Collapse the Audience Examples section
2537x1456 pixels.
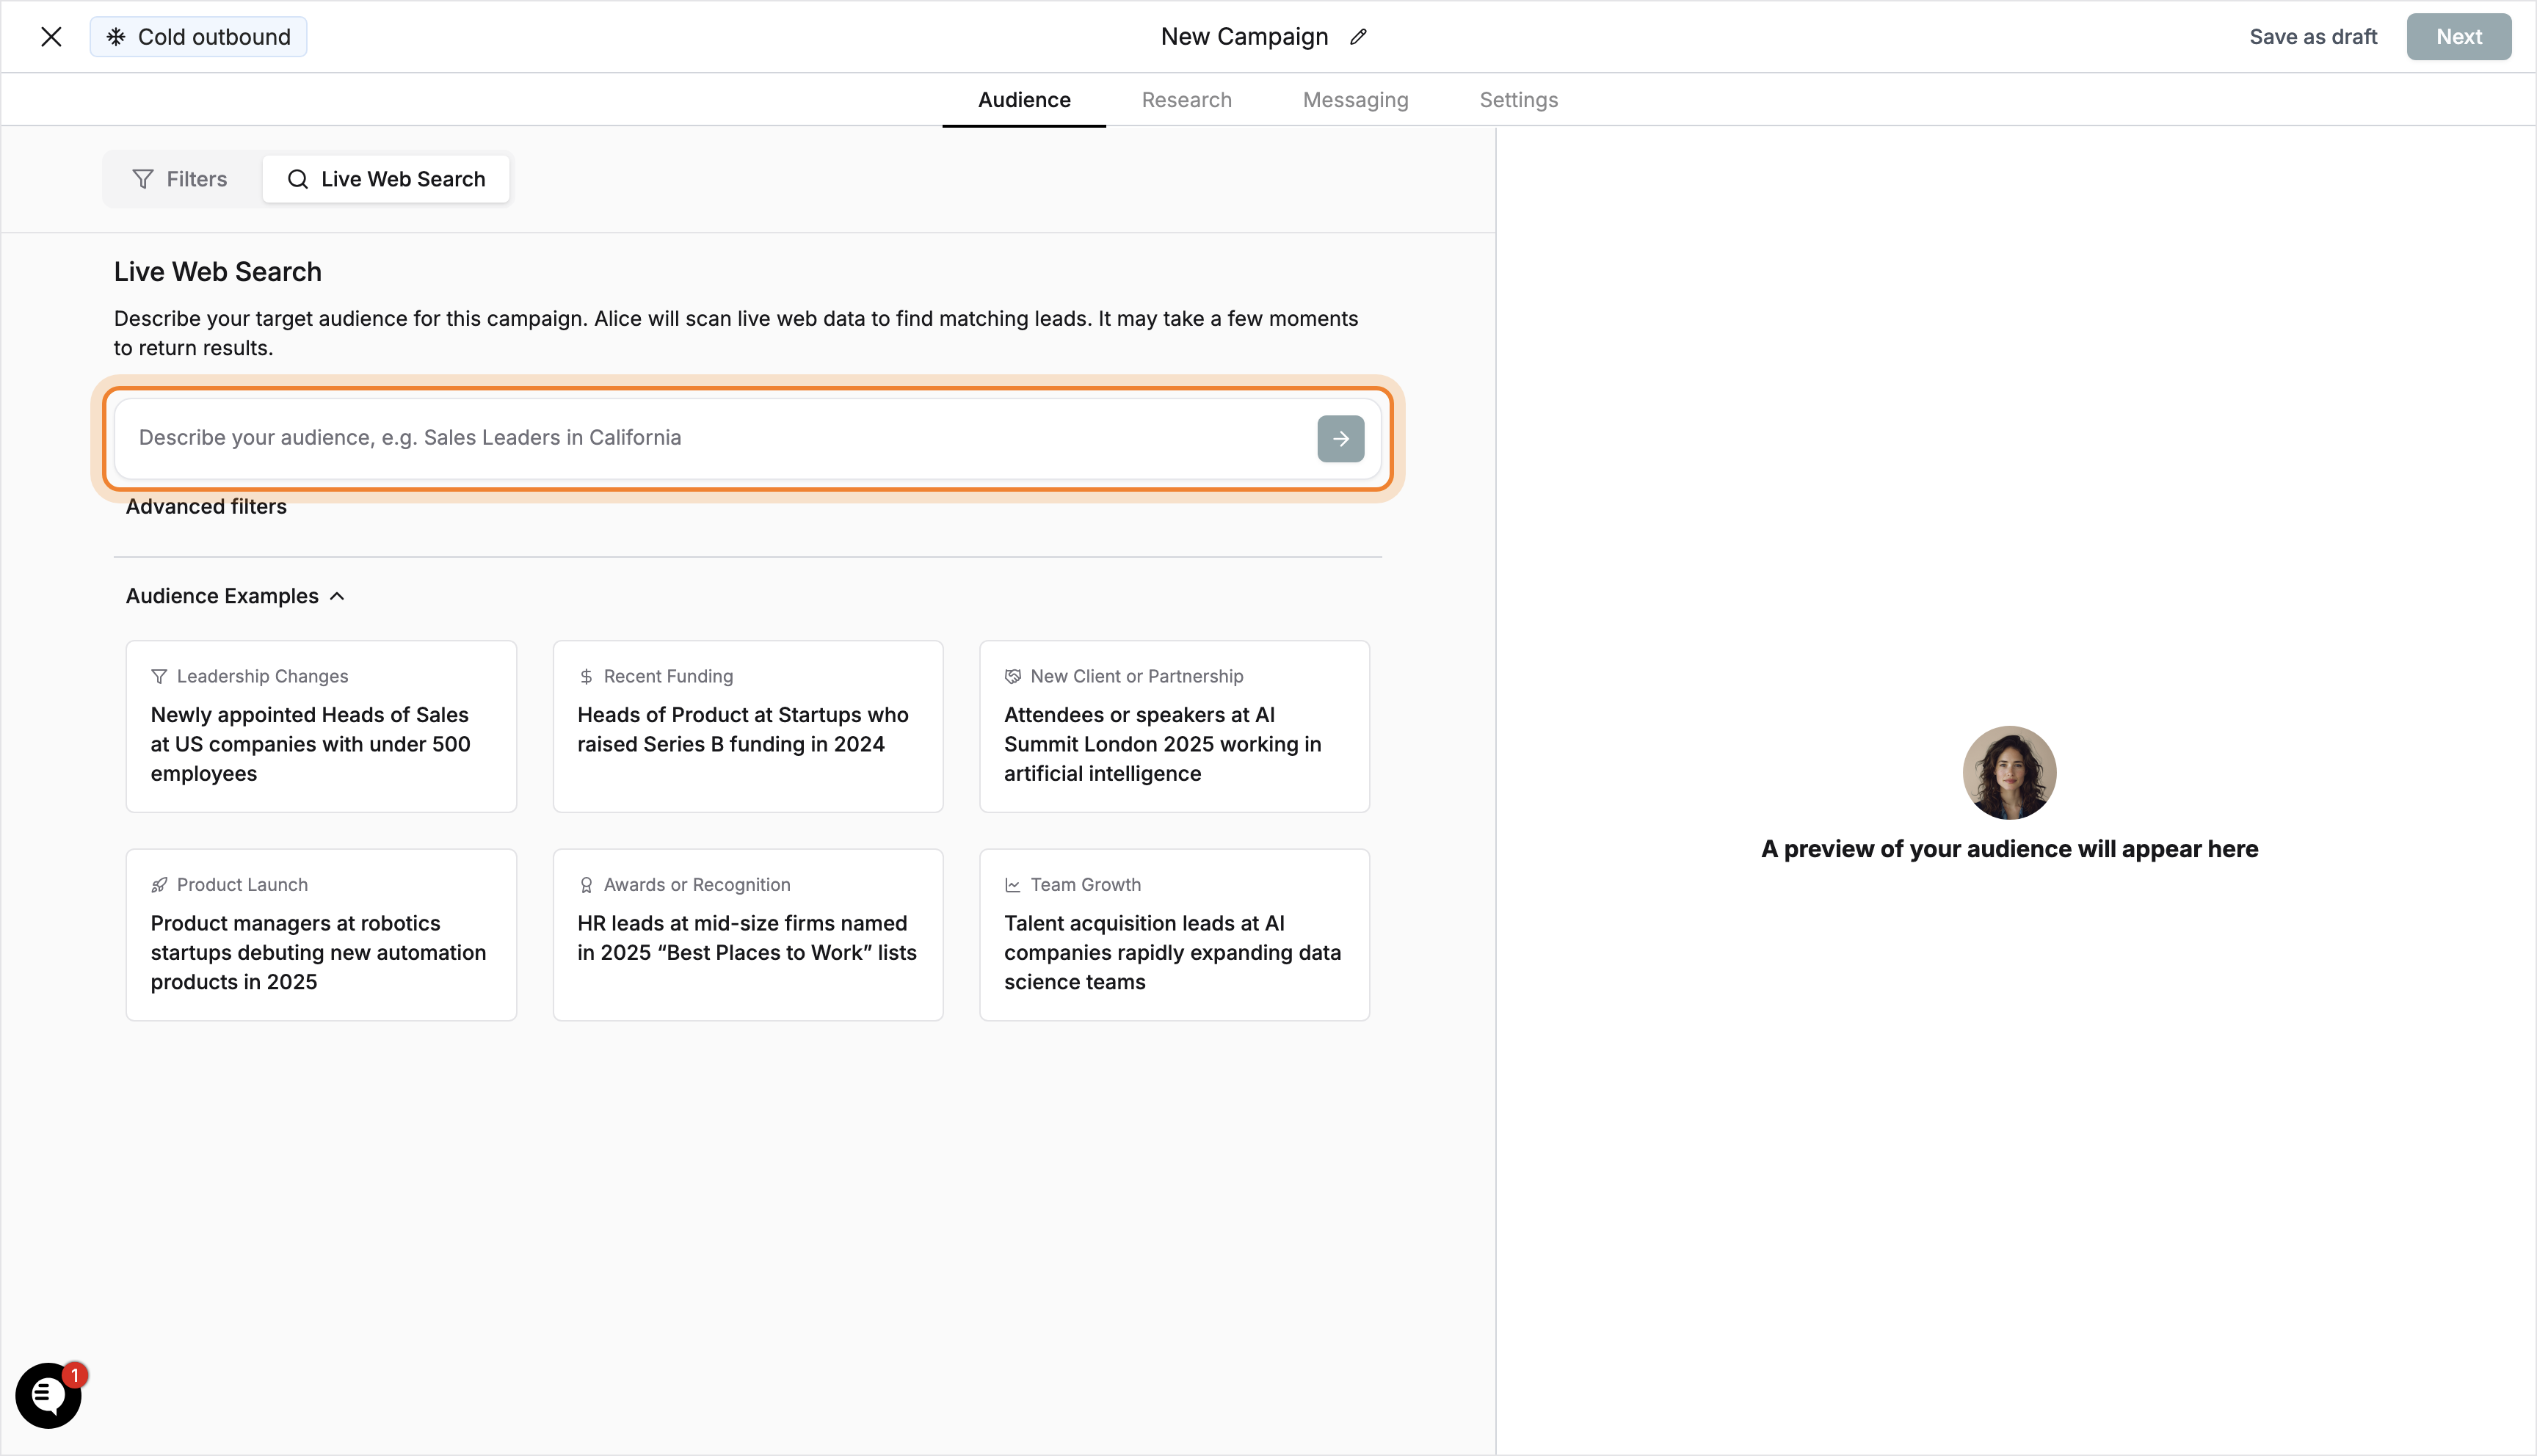coord(337,595)
